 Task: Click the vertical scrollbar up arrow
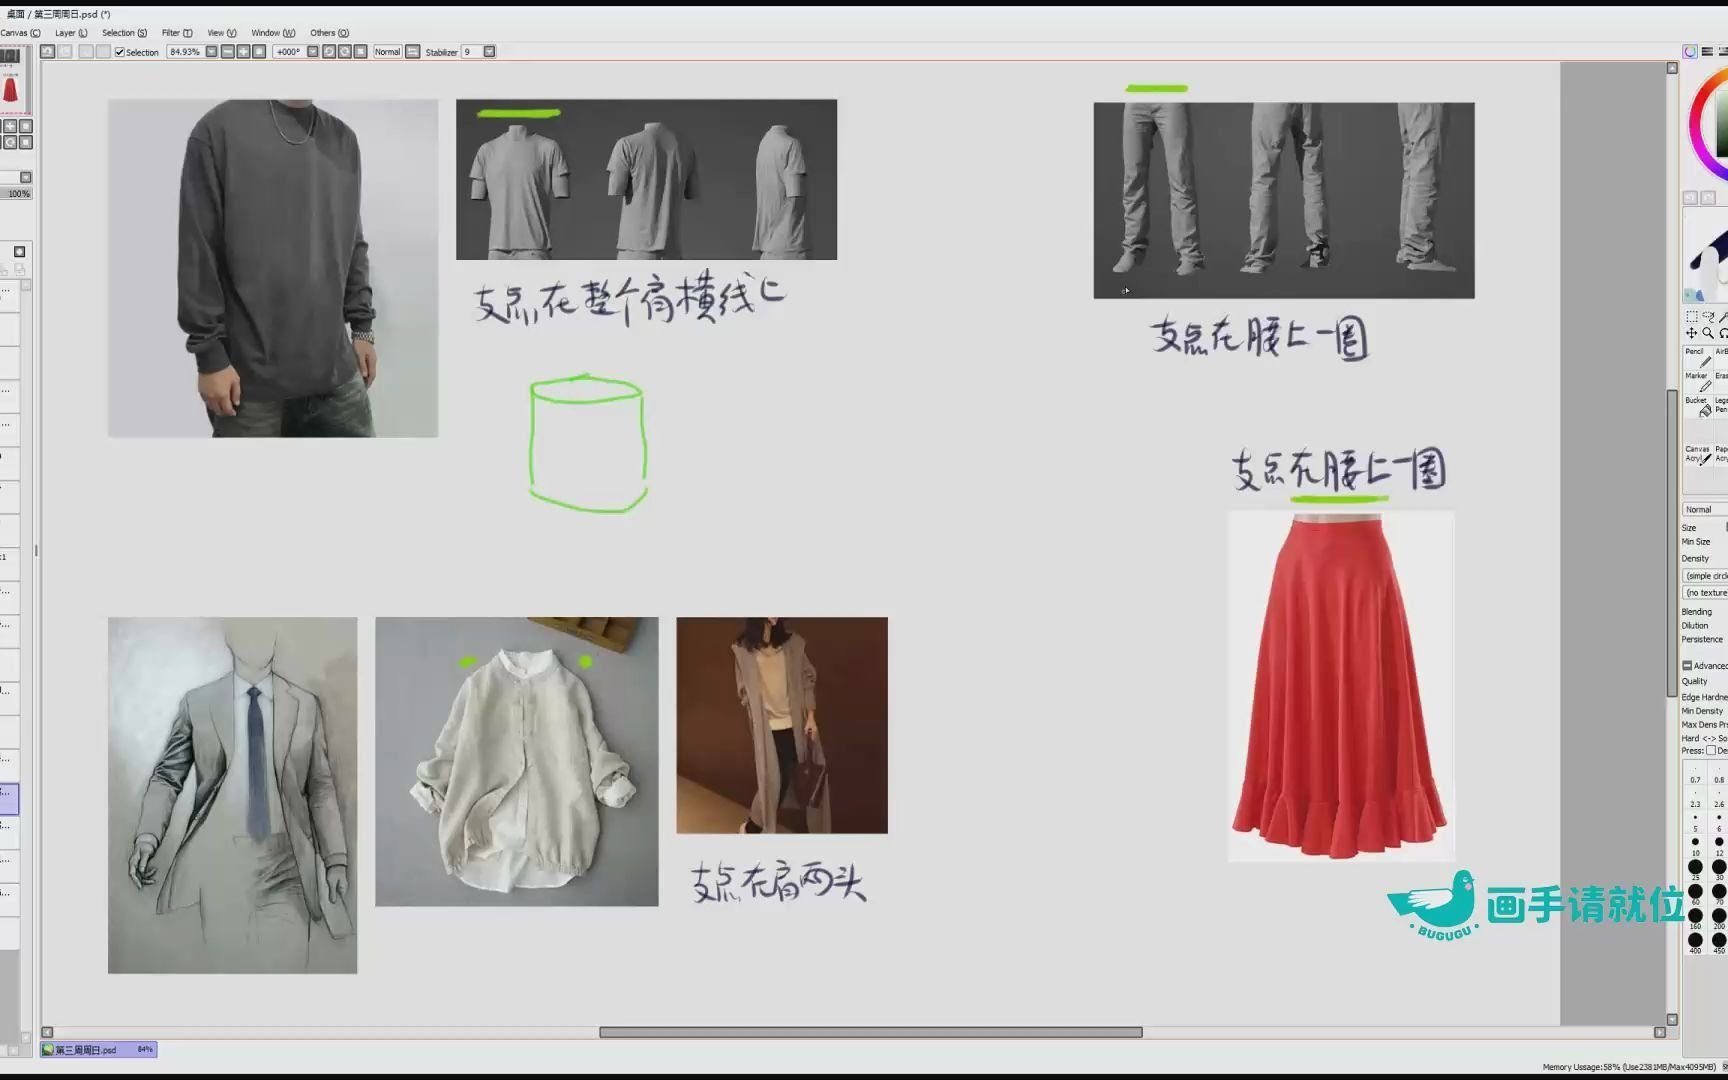[x=1672, y=68]
